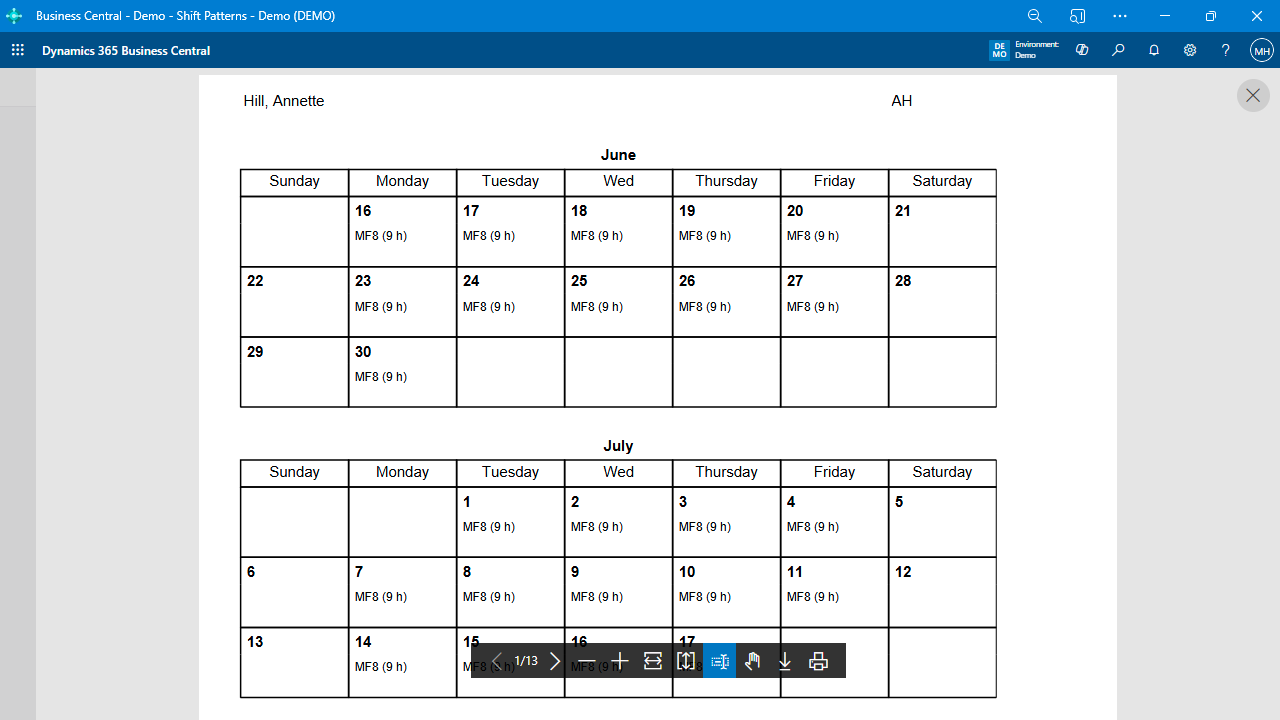Open the Settings gear menu
Image resolution: width=1280 pixels, height=720 pixels.
(x=1190, y=50)
